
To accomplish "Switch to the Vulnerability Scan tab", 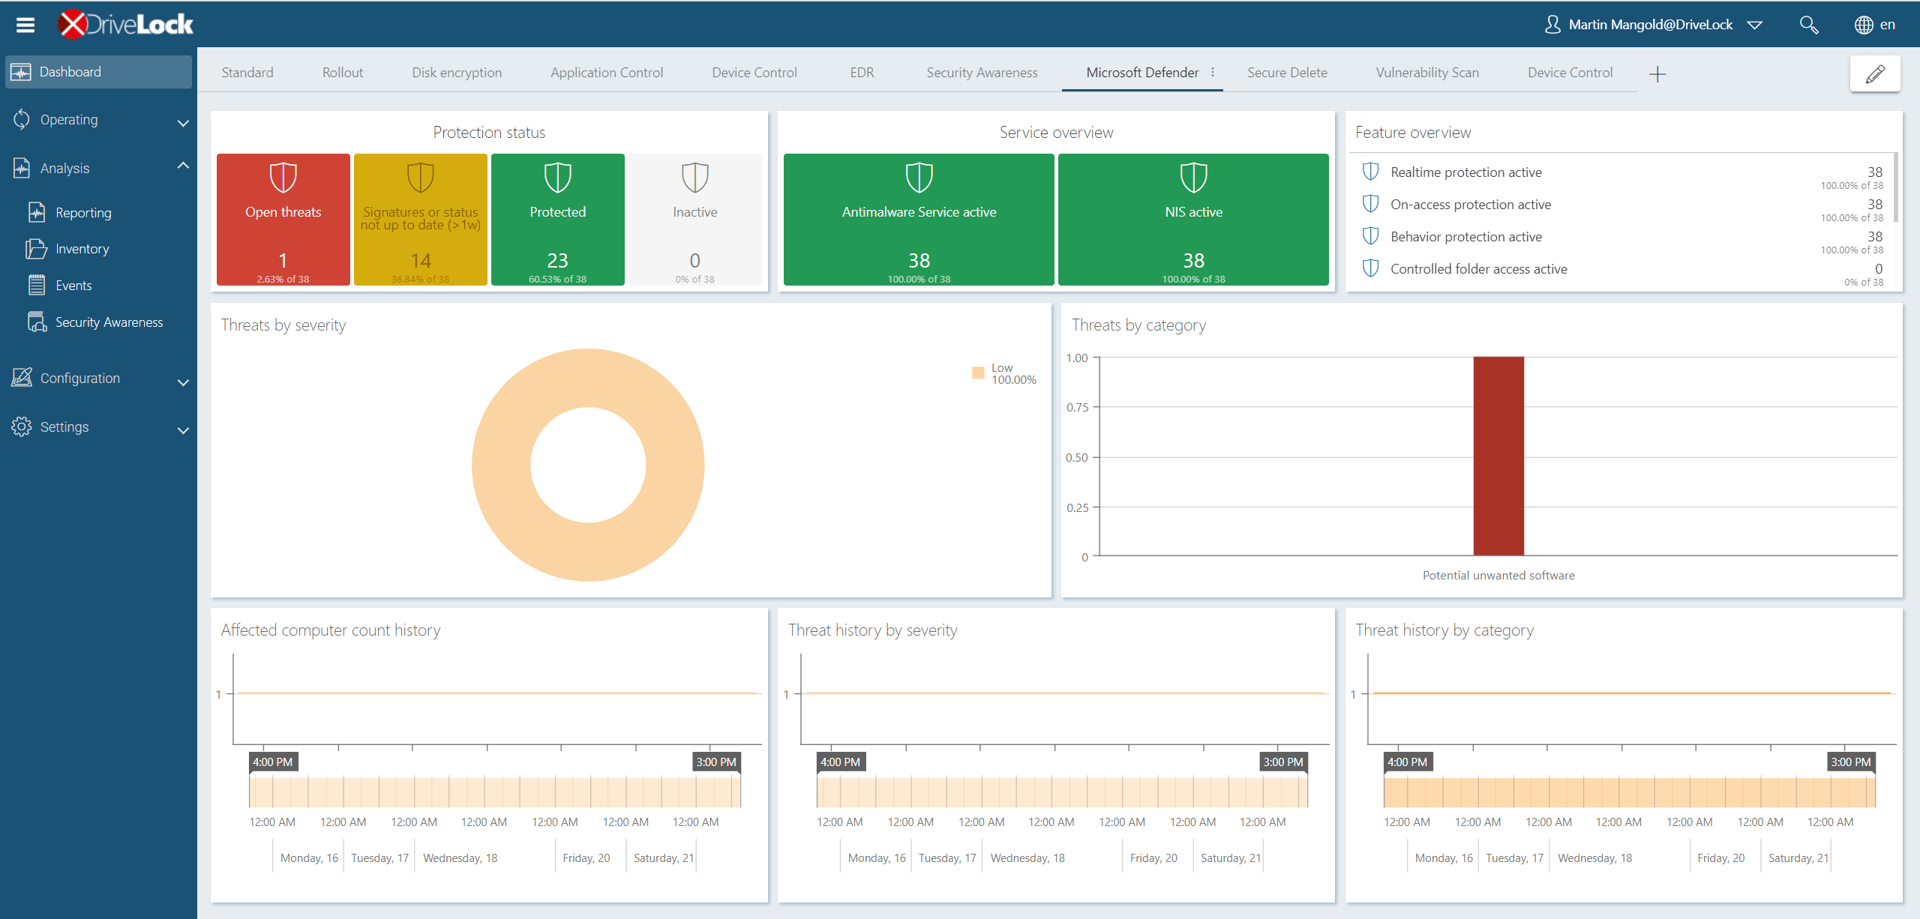I will point(1427,72).
